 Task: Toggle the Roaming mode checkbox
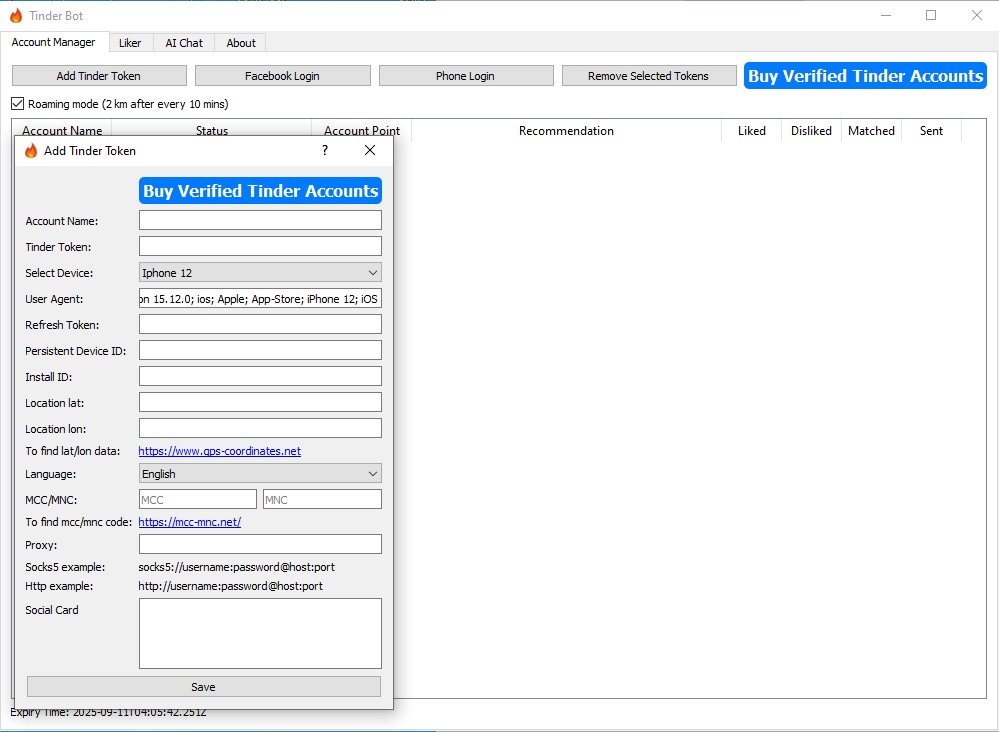[18, 104]
